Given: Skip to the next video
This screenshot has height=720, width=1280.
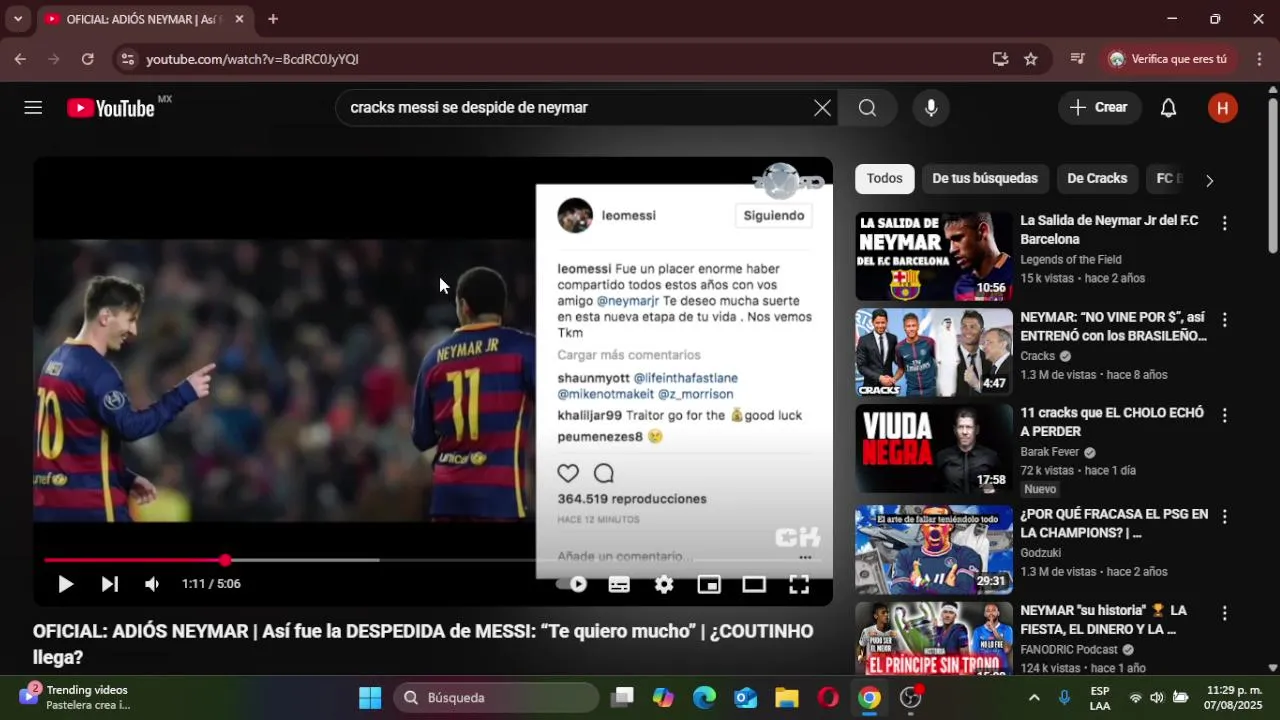Looking at the screenshot, I should tap(109, 584).
